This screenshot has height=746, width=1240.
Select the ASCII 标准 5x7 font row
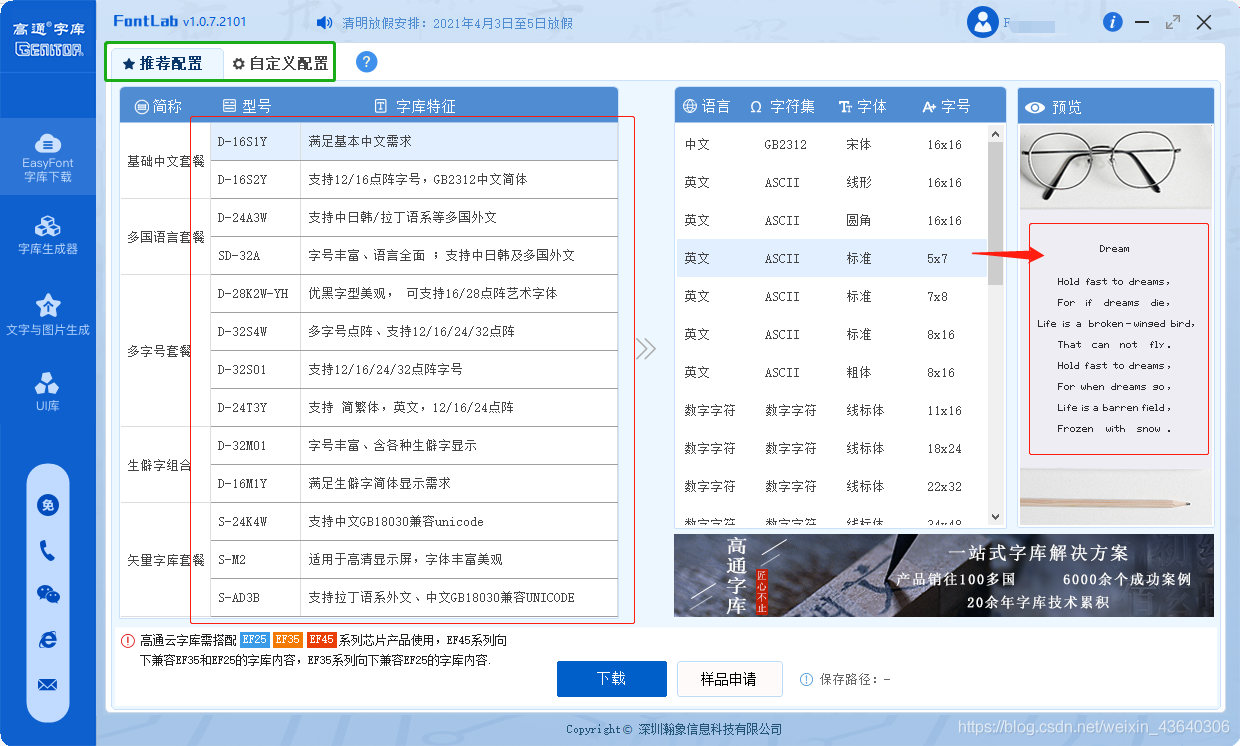(832, 259)
